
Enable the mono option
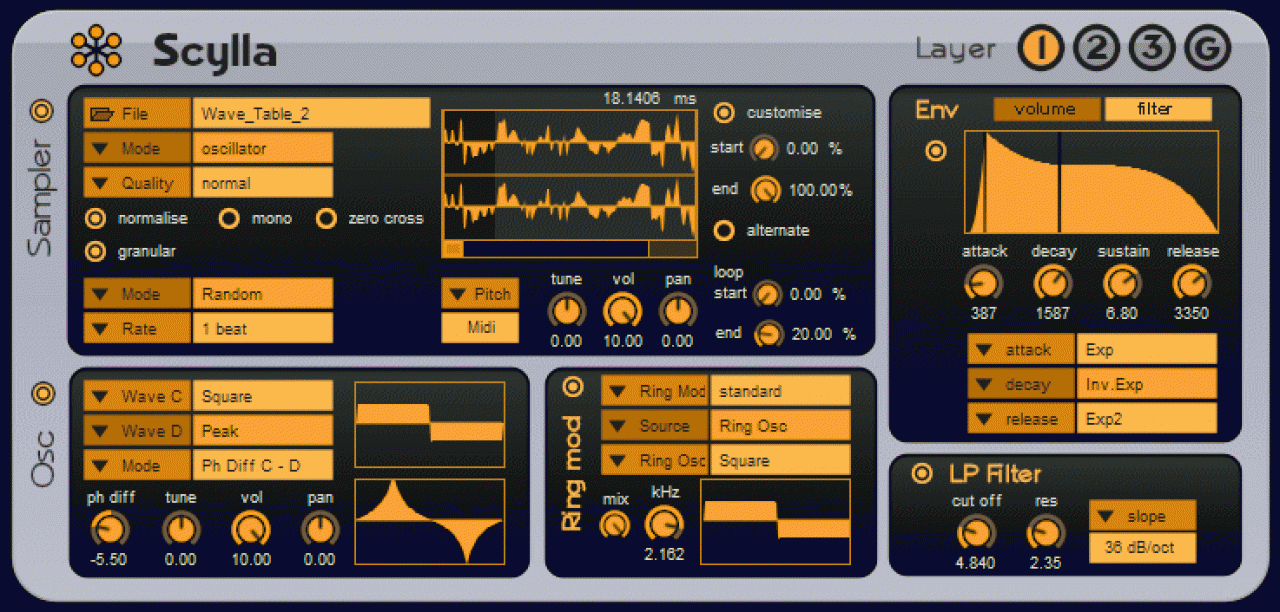tap(229, 218)
